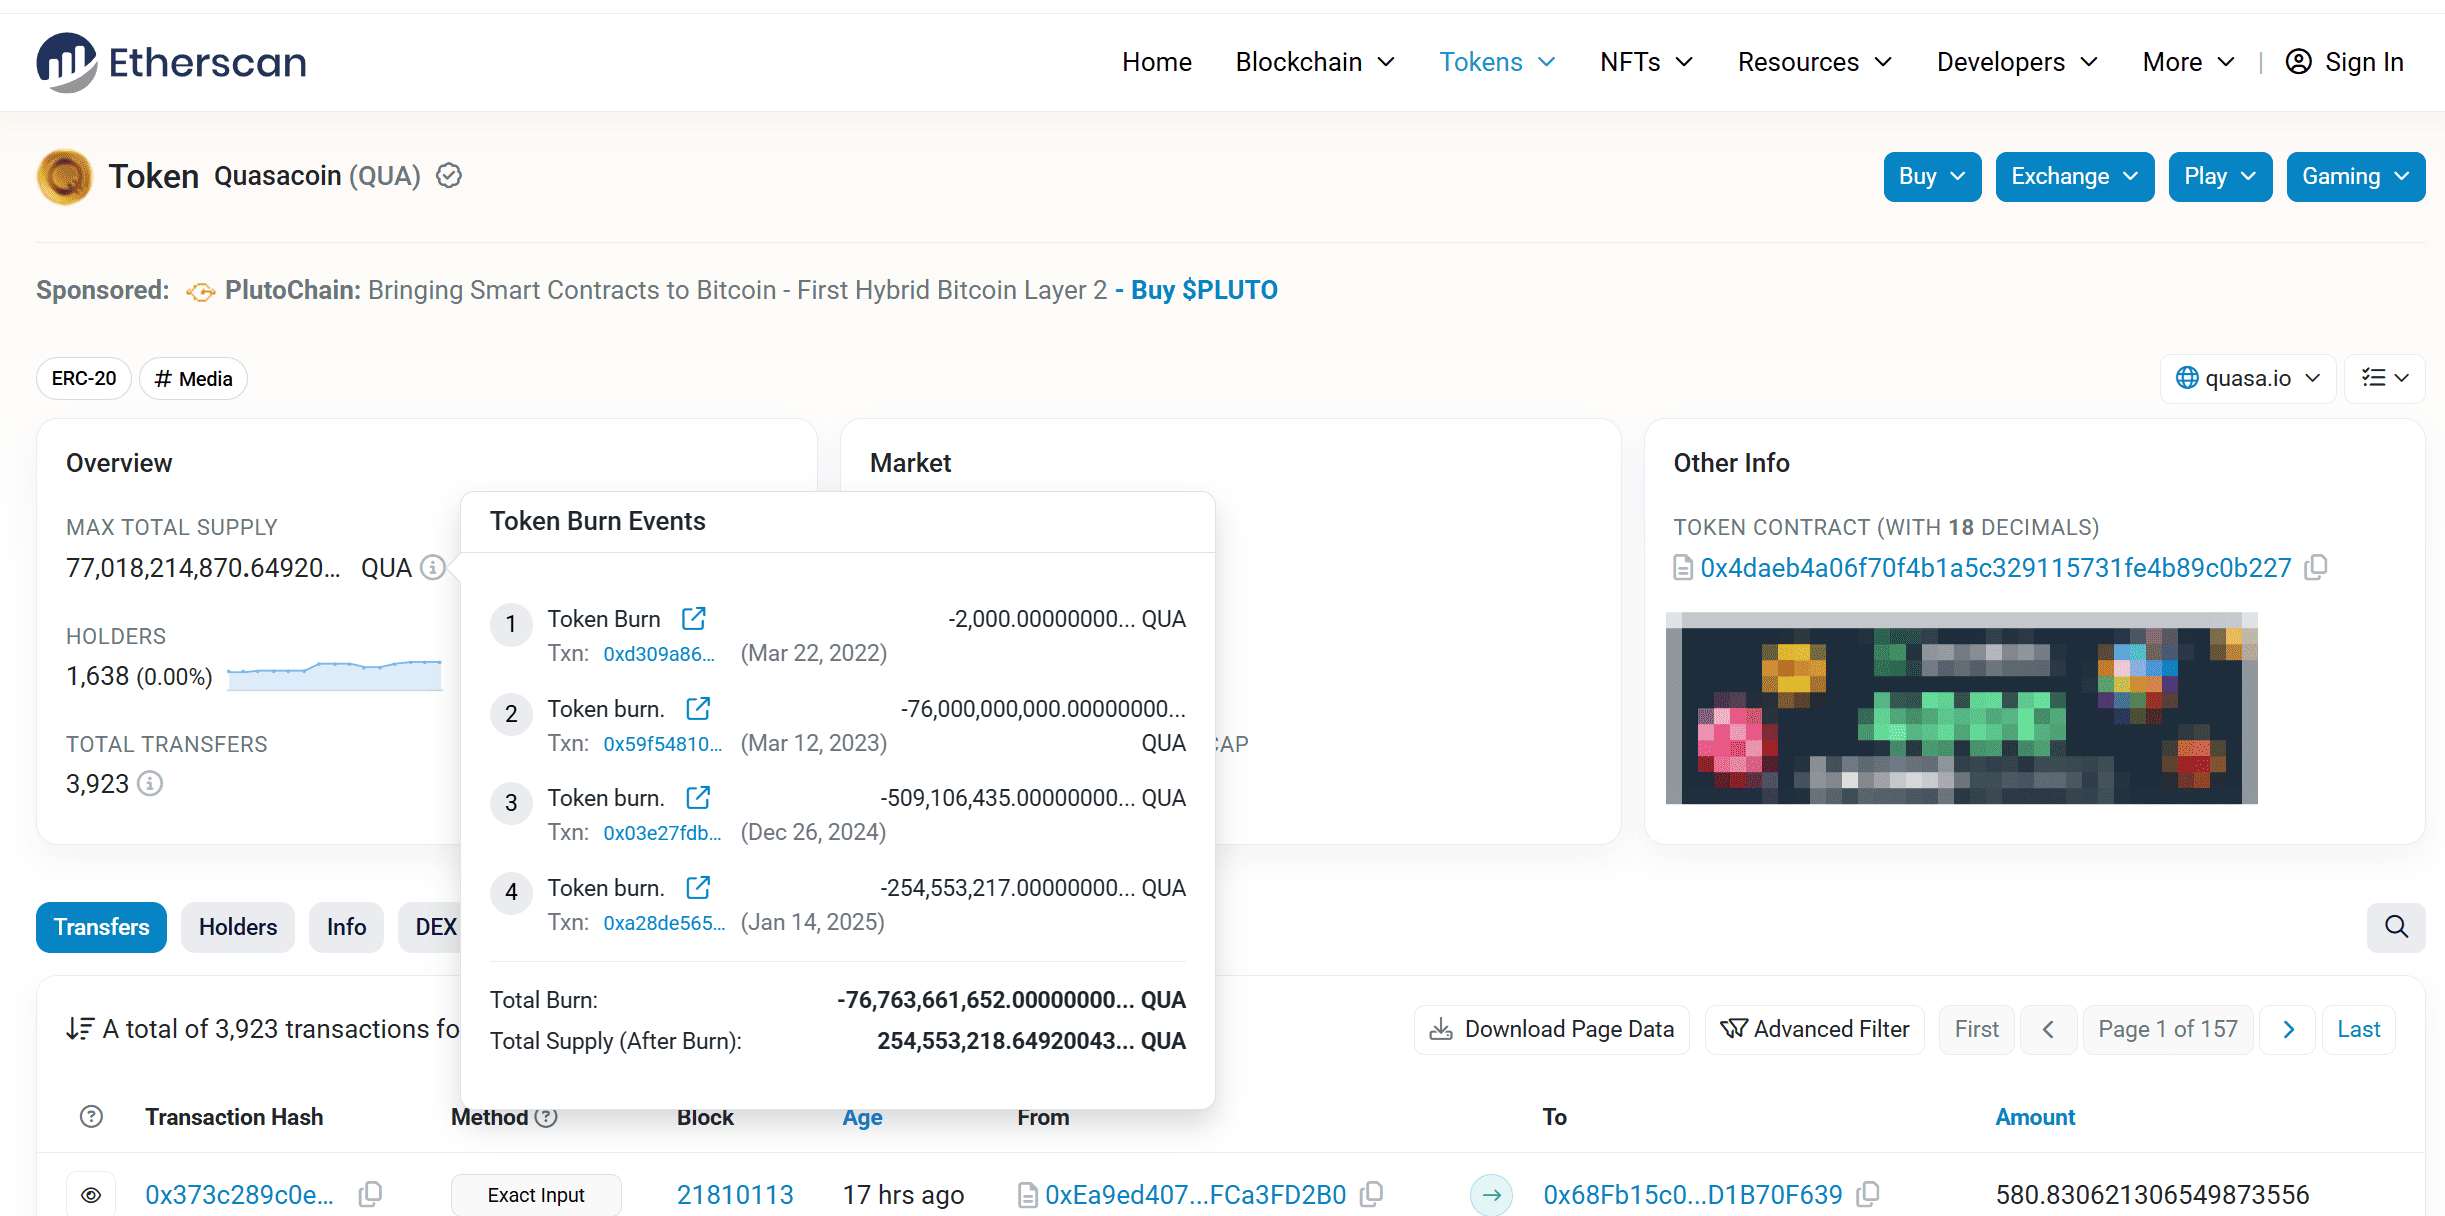Open external link for first Token Burn event
Viewport: 2445px width, 1216px height.
(693, 618)
